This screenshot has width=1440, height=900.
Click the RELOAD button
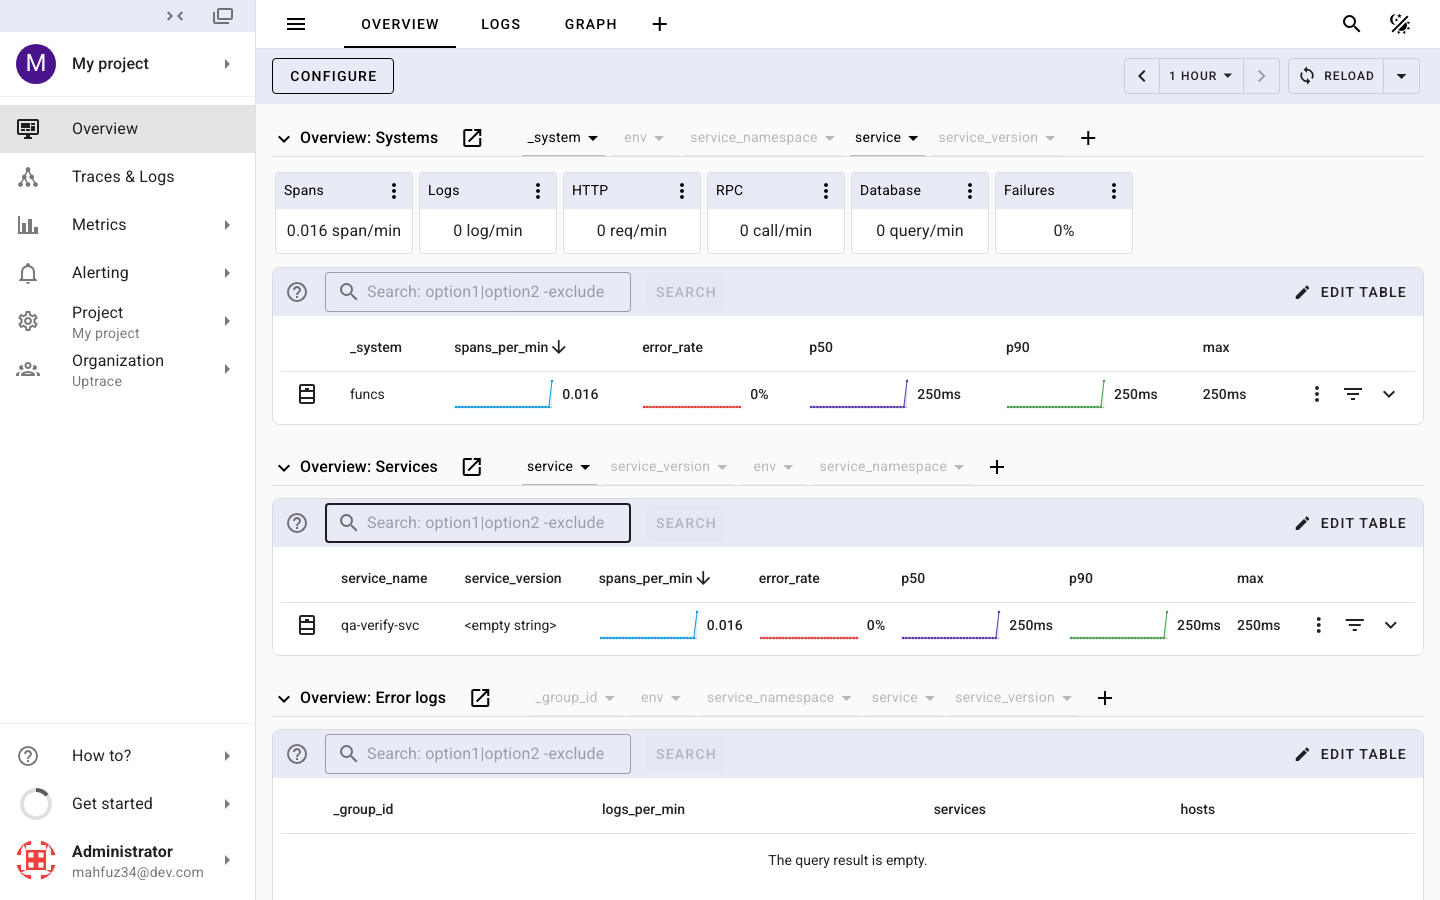(1337, 76)
